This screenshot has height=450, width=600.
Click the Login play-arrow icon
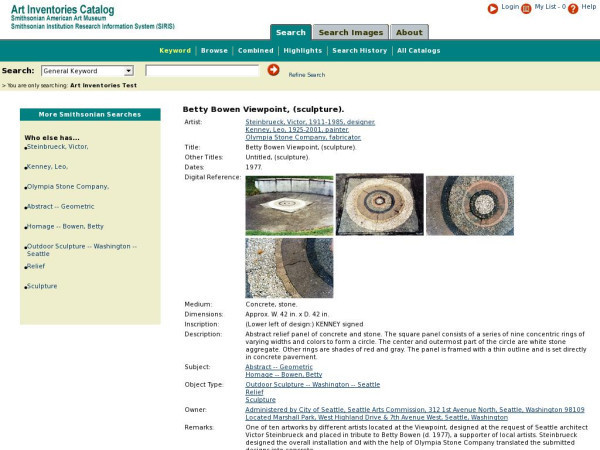(493, 8)
